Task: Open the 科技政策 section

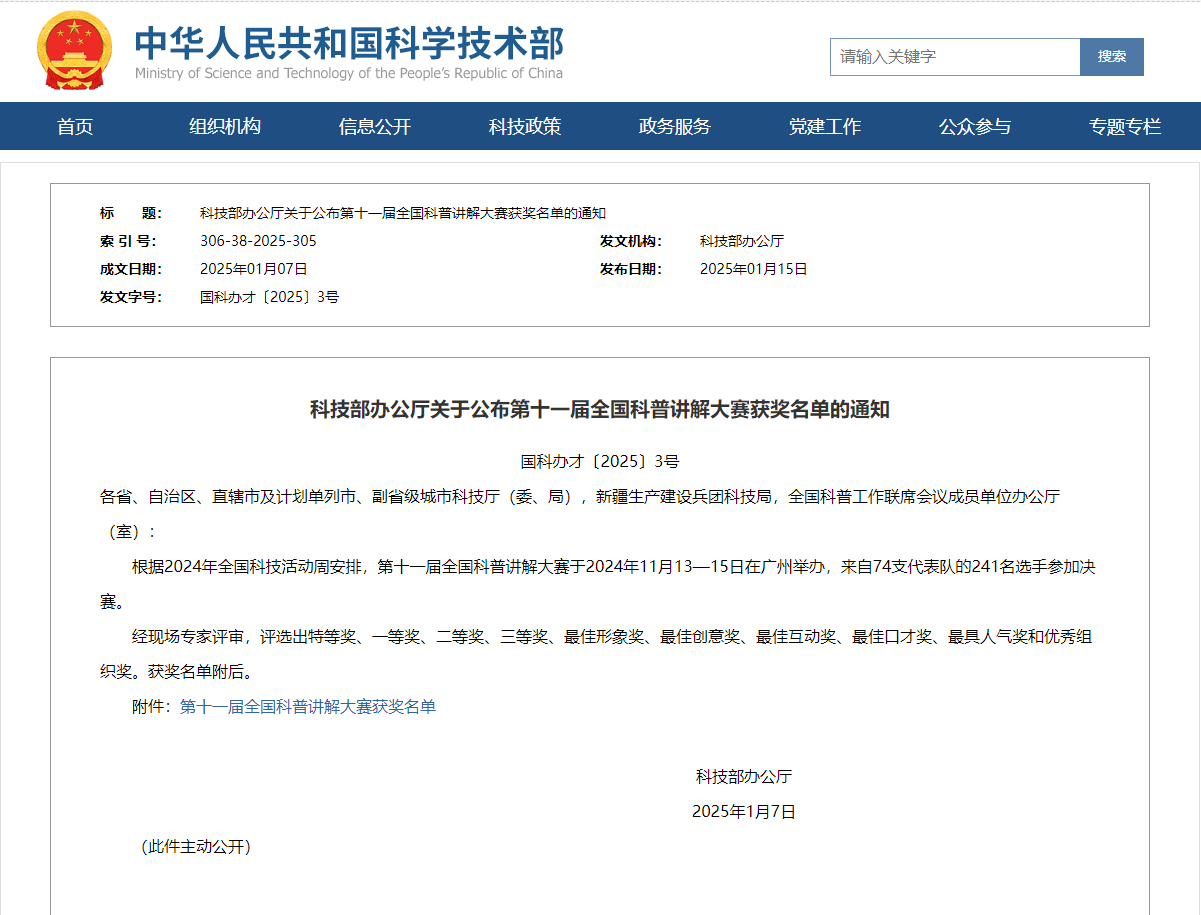Action: (x=525, y=127)
